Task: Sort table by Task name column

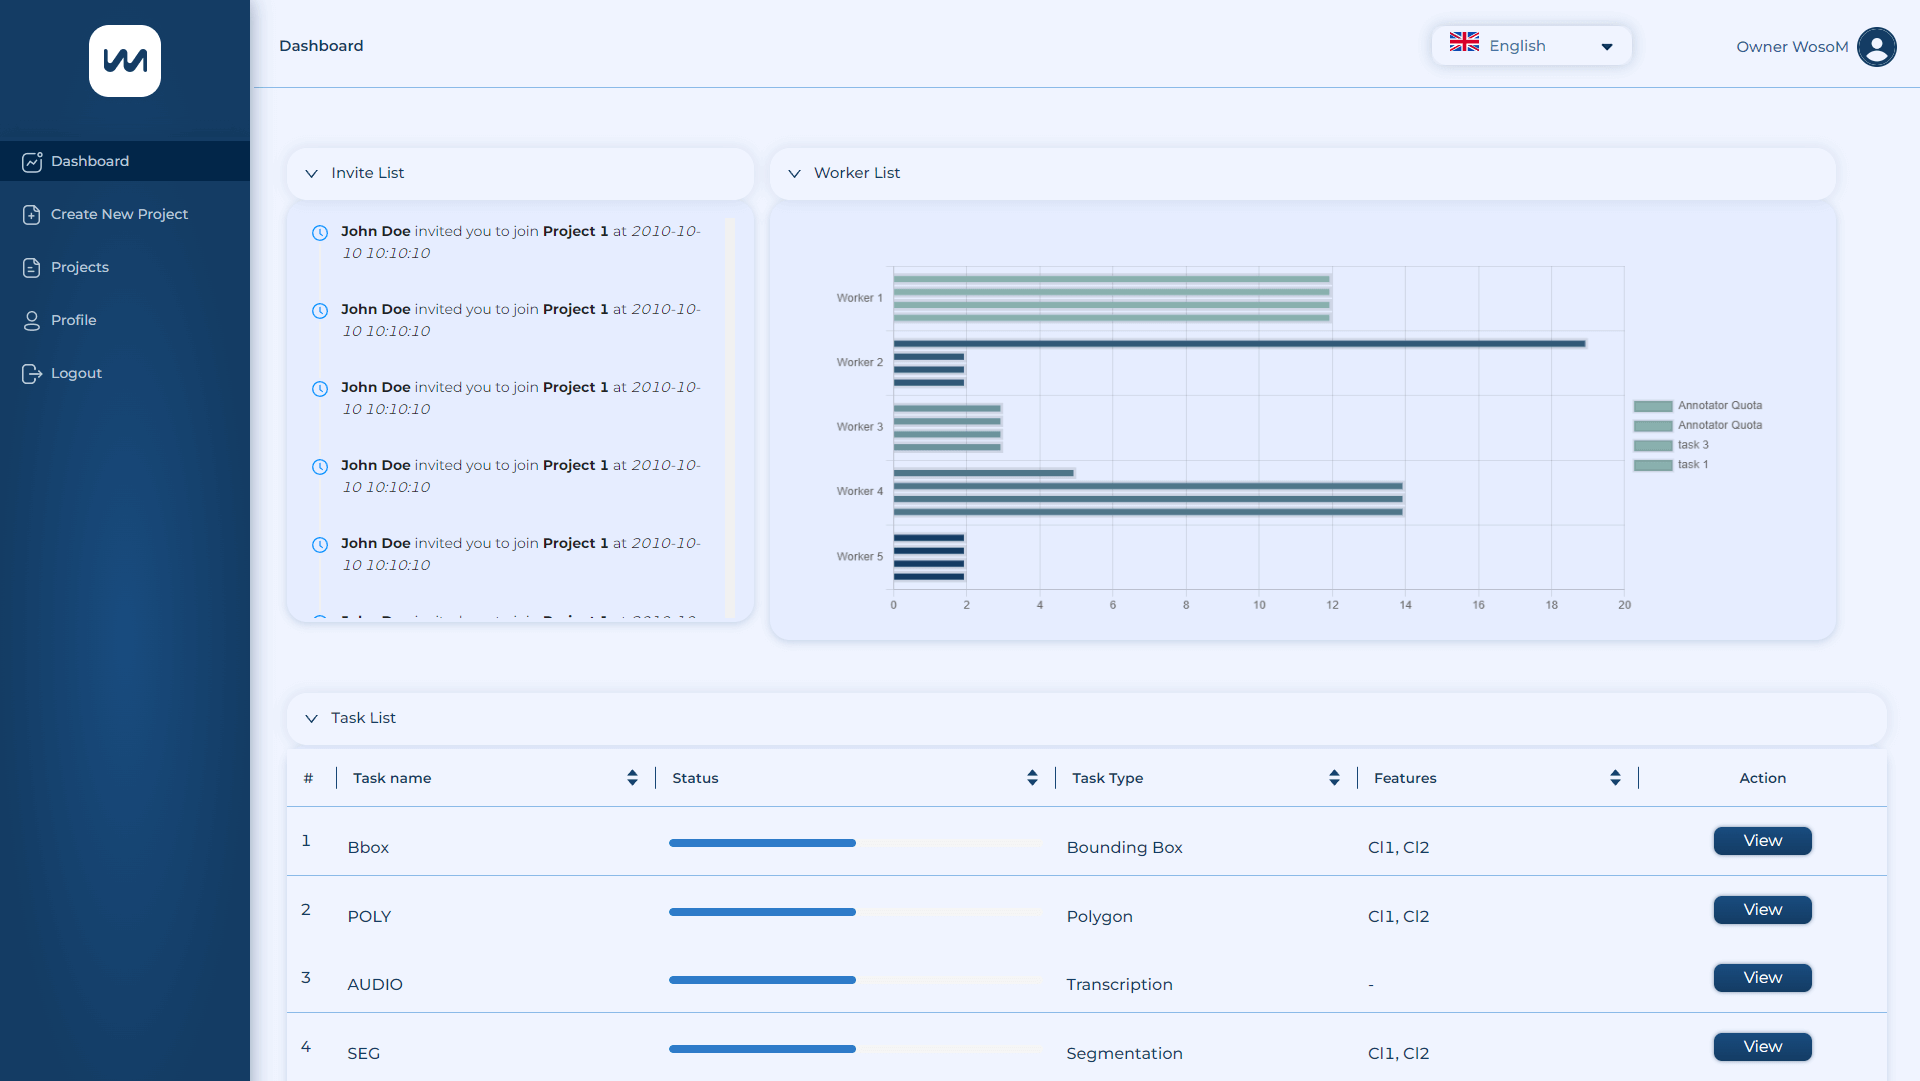Action: (632, 778)
